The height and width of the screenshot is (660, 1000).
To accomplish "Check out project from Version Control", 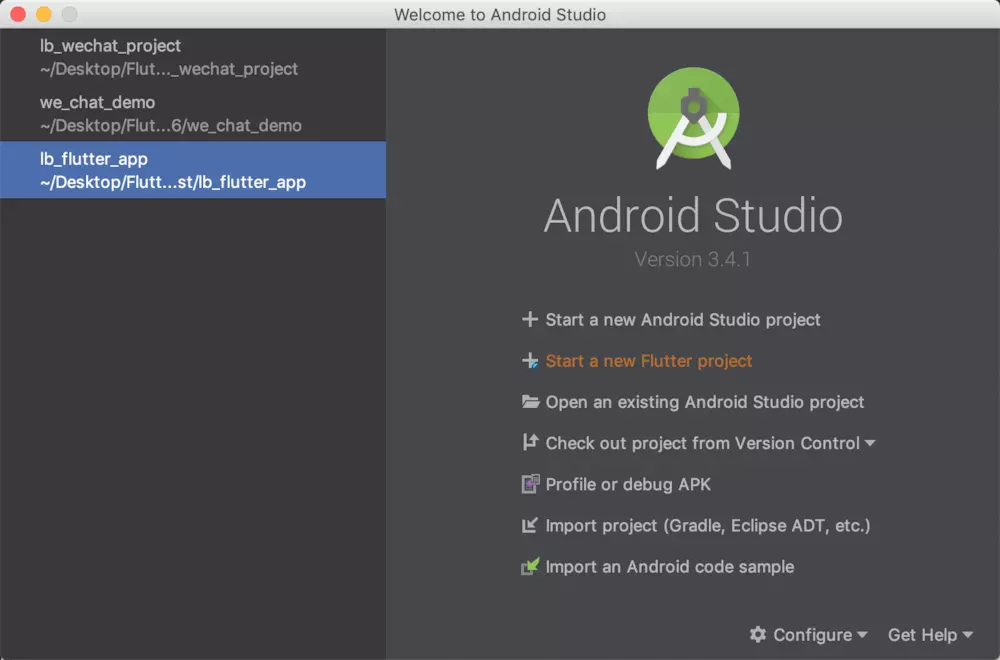I will tap(702, 443).
